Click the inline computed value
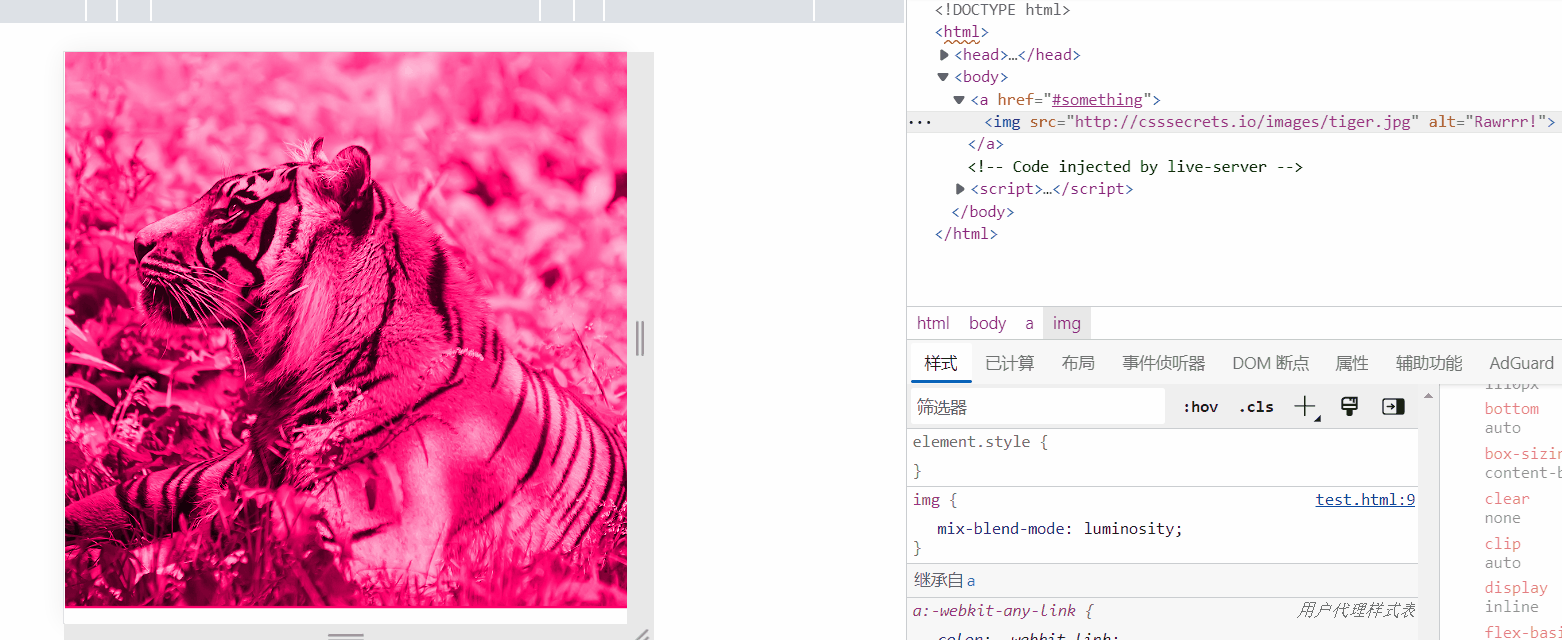Viewport: 1562px width, 640px height. [x=1511, y=607]
